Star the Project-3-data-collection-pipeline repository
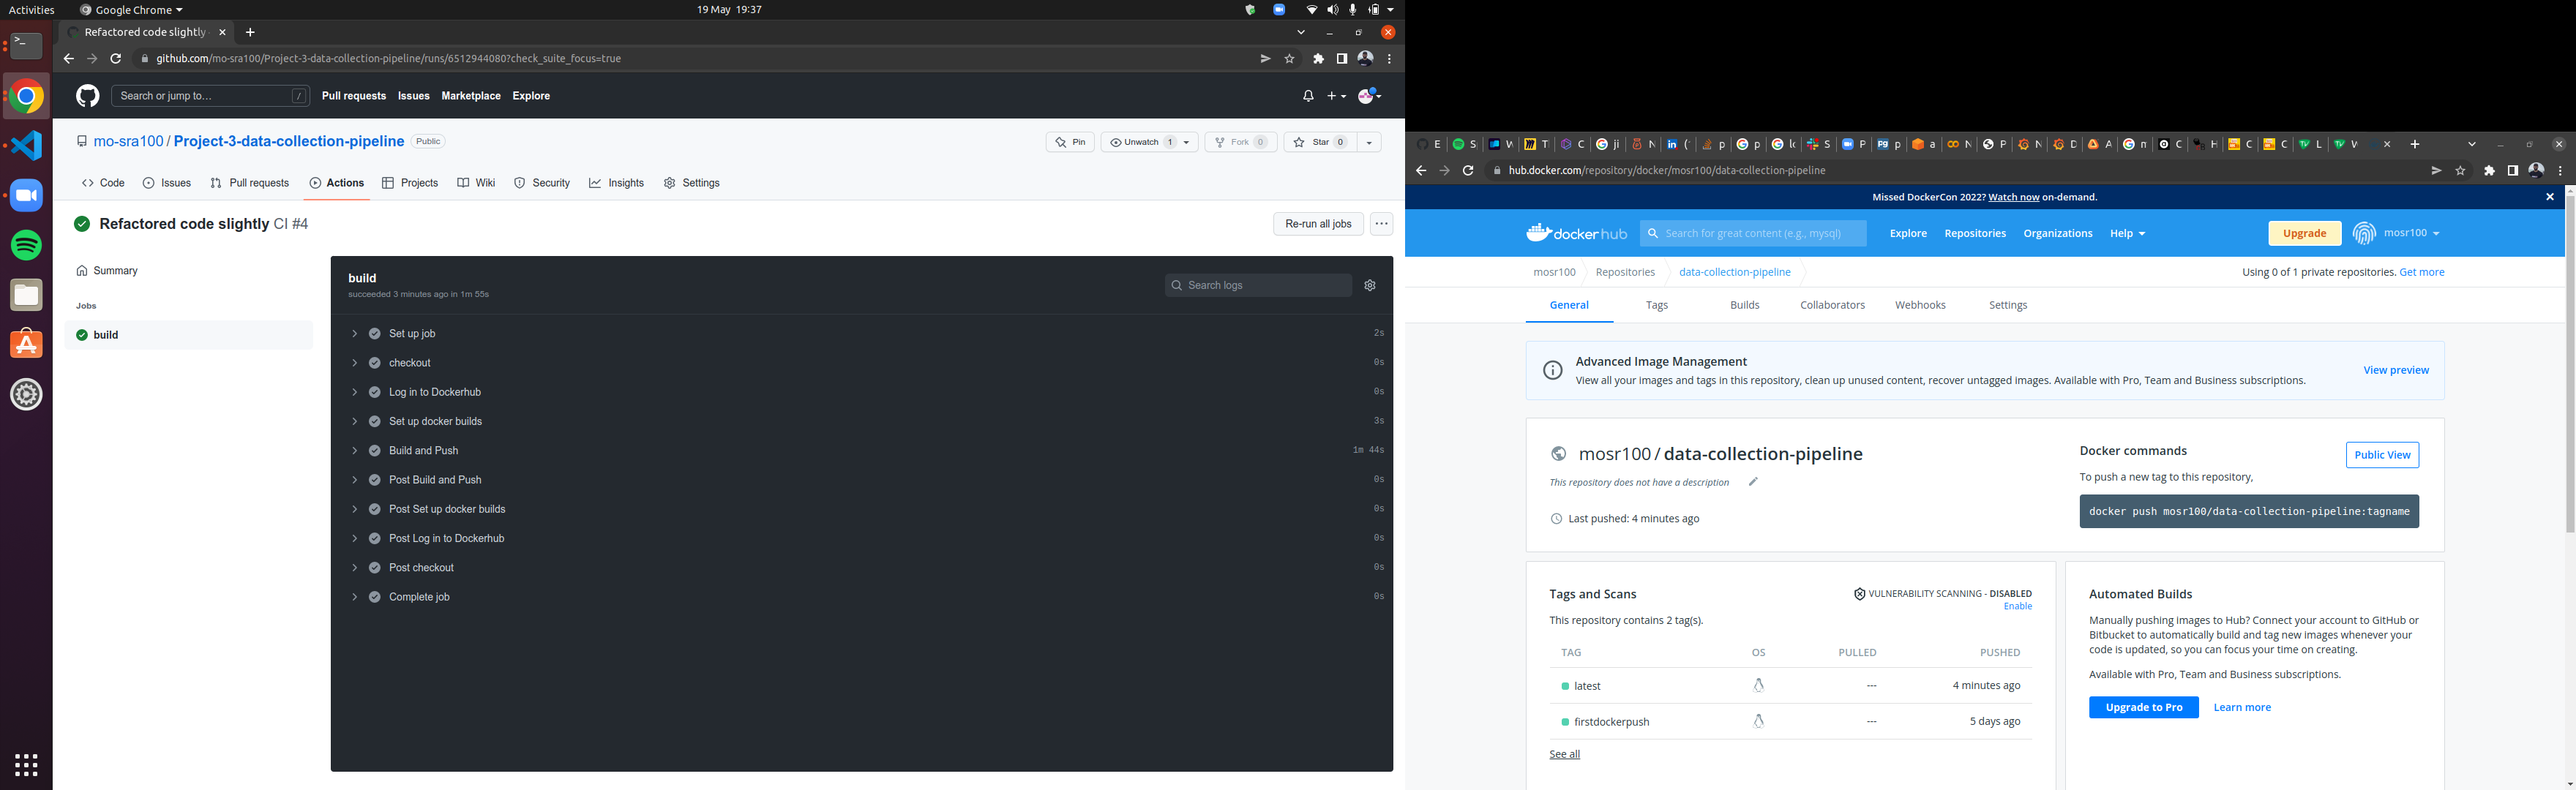This screenshot has height=790, width=2576. click(x=1319, y=141)
